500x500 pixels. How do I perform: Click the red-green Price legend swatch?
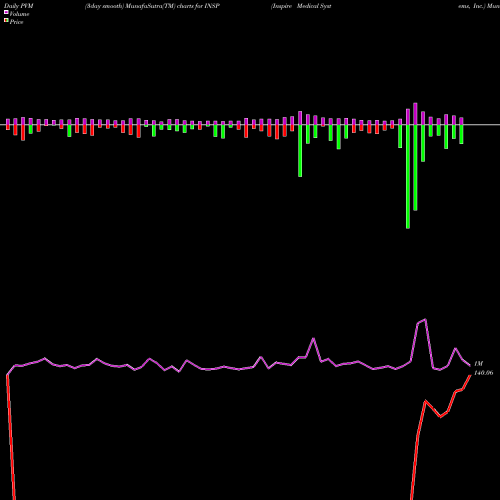[x=6, y=21]
